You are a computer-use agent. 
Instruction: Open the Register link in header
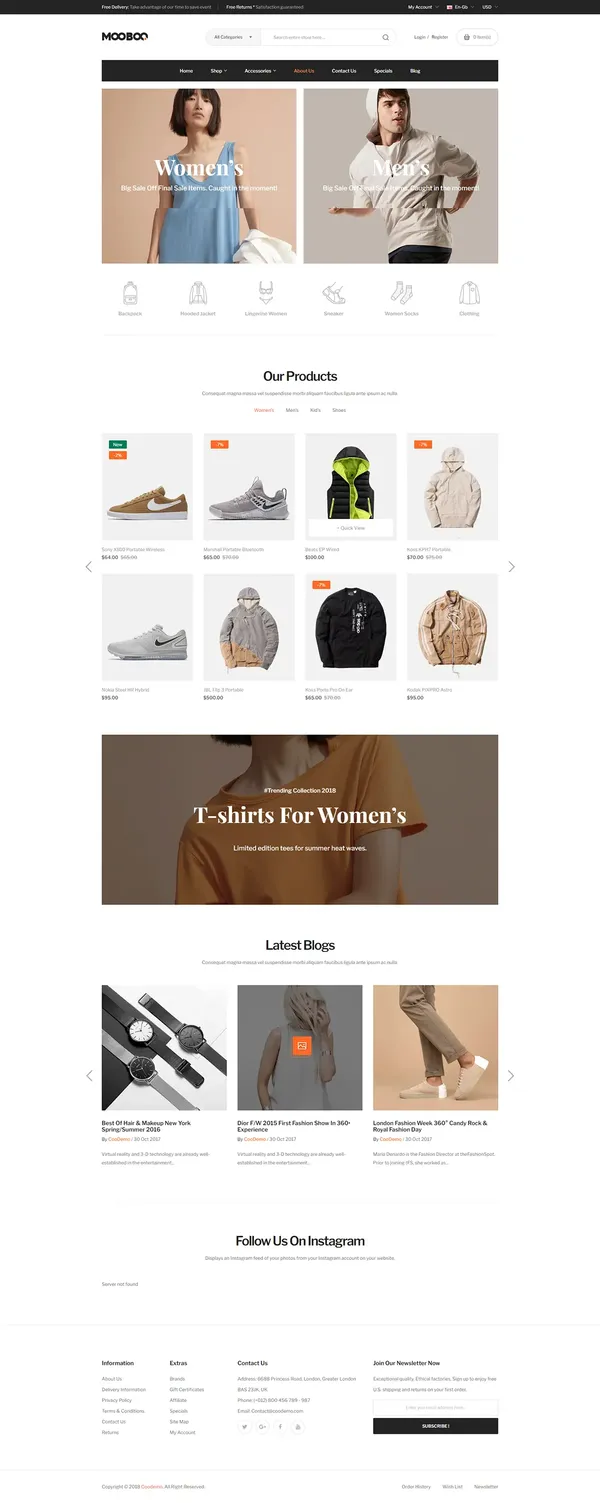pos(440,37)
